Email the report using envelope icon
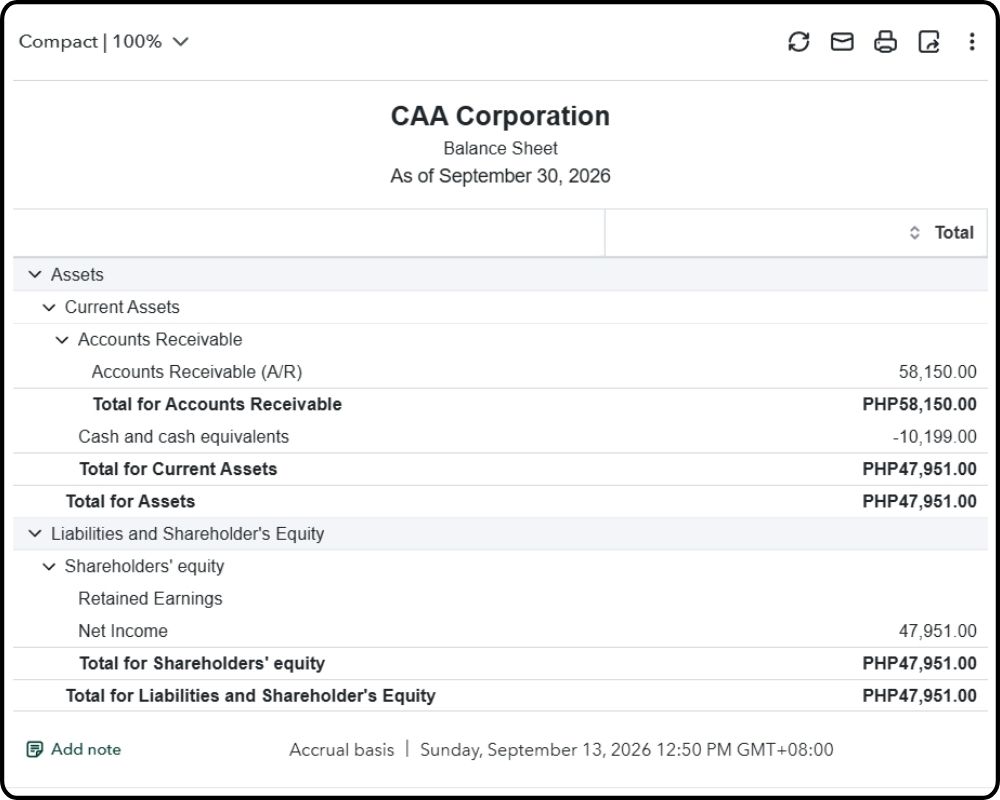1000x800 pixels. 842,41
